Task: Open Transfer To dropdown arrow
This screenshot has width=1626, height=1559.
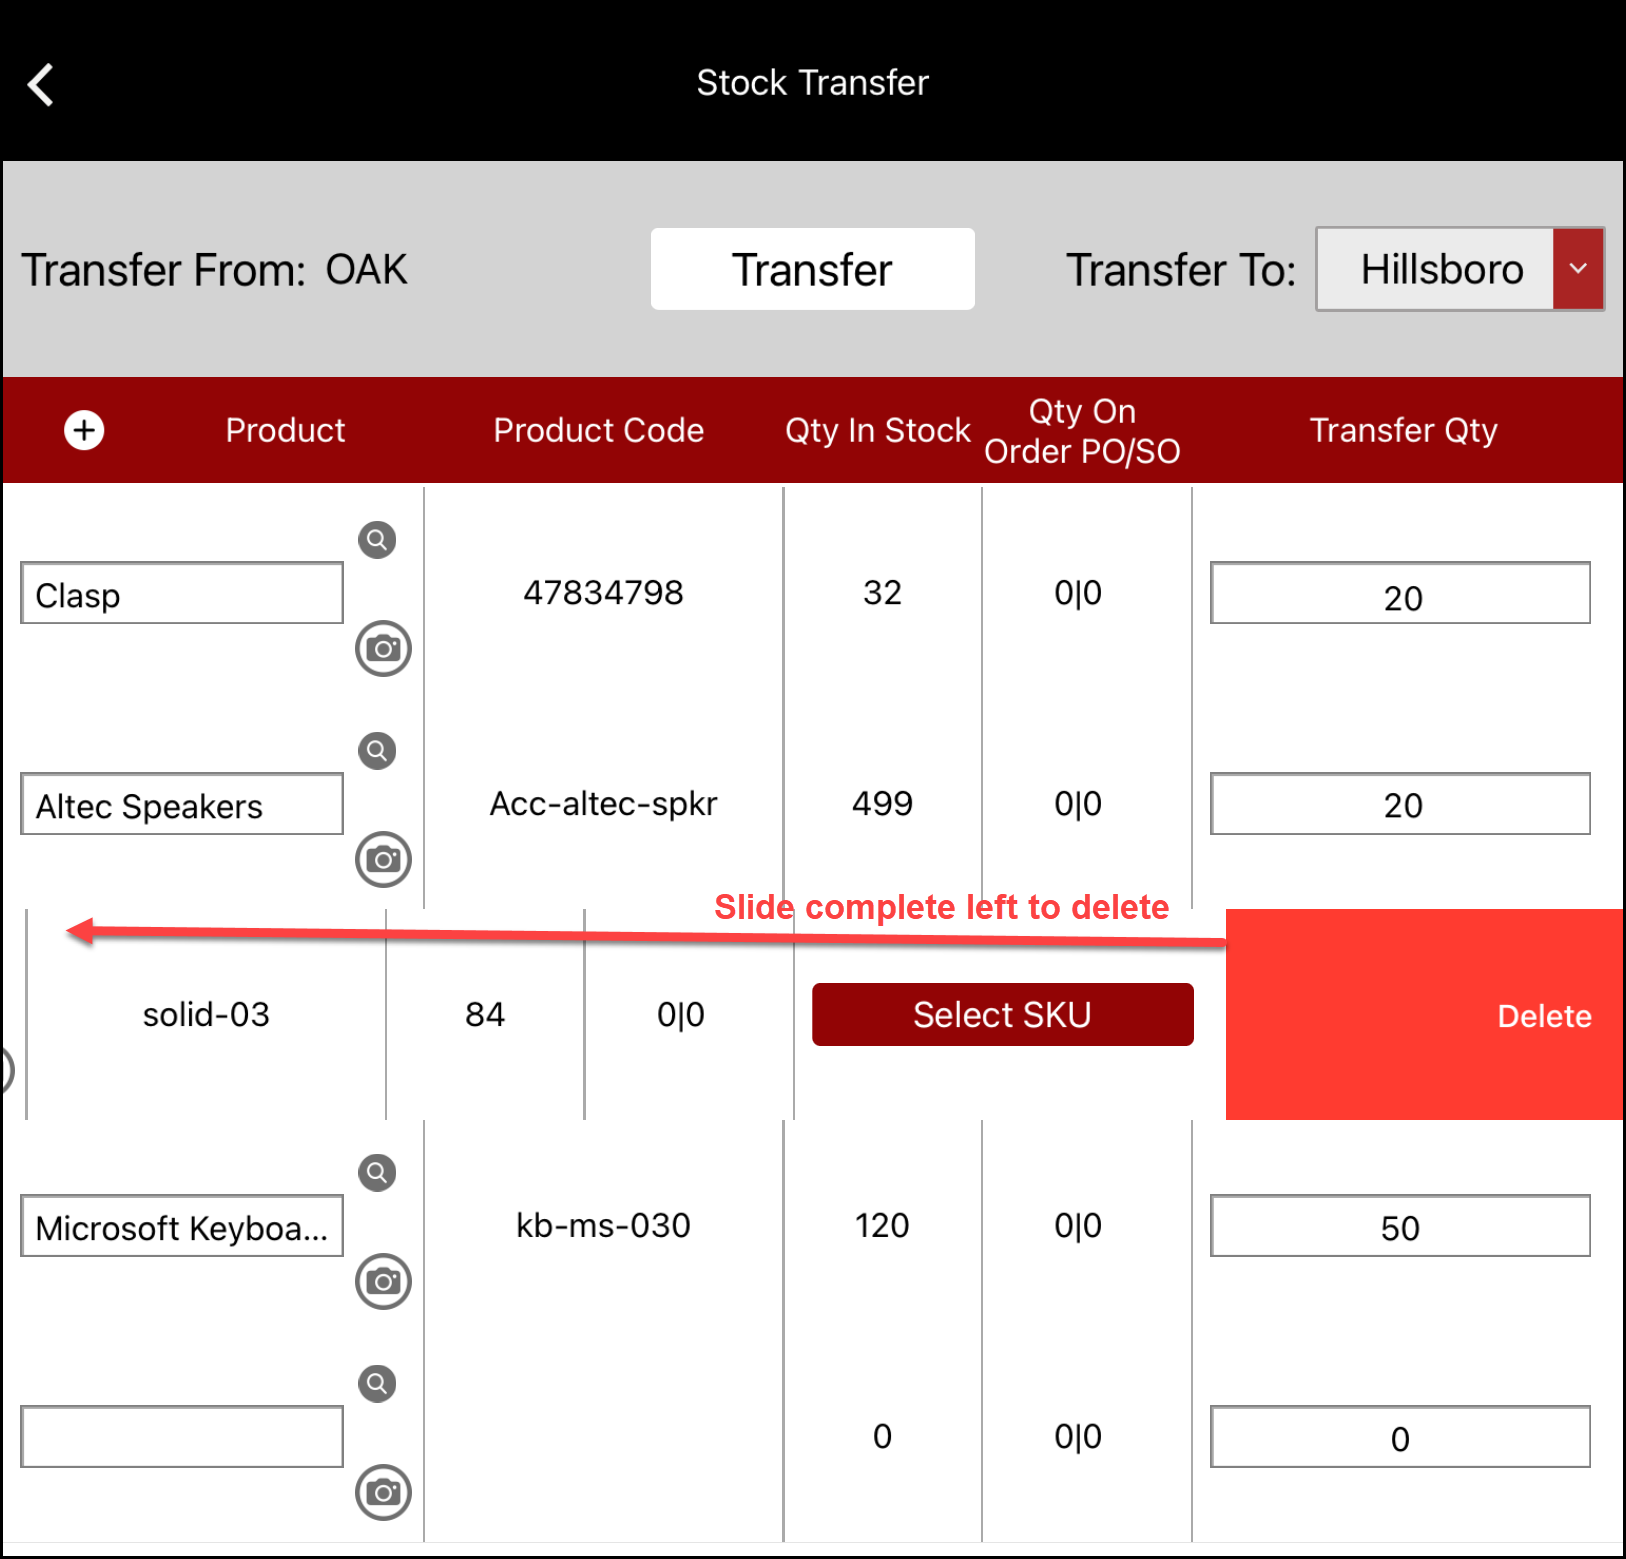Action: tap(1578, 269)
